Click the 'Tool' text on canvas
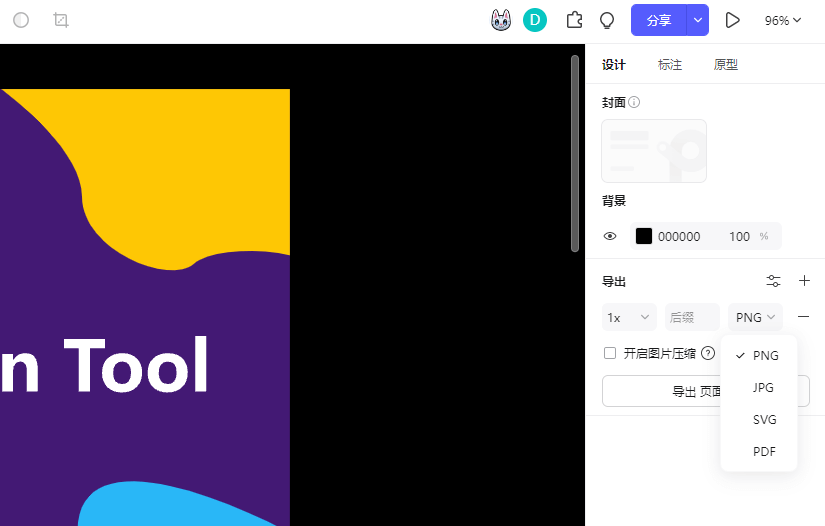The width and height of the screenshot is (825, 526). pyautogui.click(x=136, y=365)
